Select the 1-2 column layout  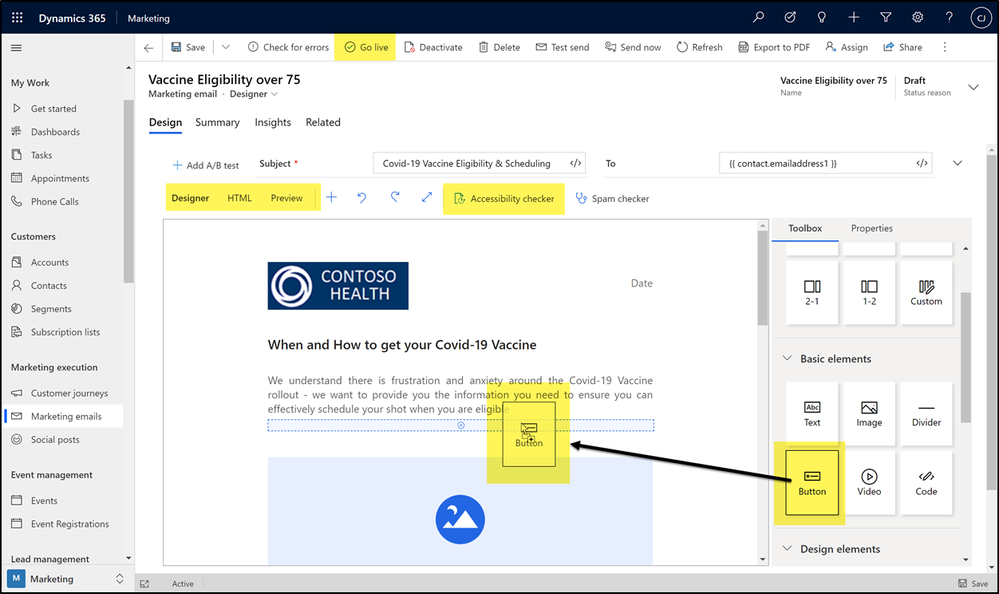tap(869, 293)
